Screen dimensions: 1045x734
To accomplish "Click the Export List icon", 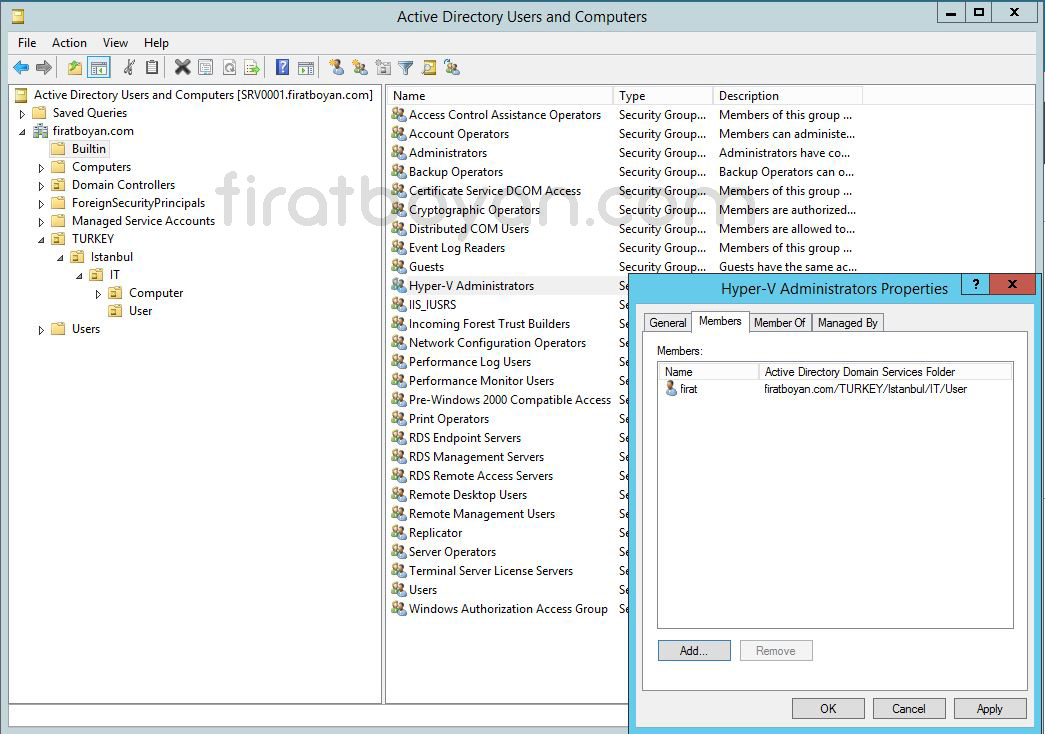I will (252, 67).
